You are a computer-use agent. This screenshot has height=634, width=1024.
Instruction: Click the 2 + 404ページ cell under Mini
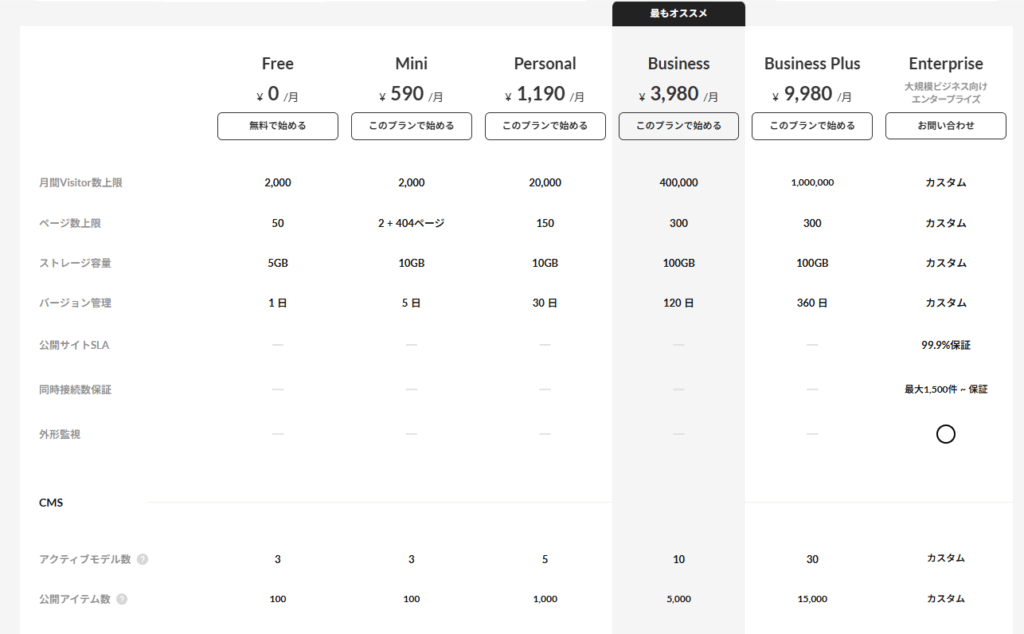tap(411, 223)
